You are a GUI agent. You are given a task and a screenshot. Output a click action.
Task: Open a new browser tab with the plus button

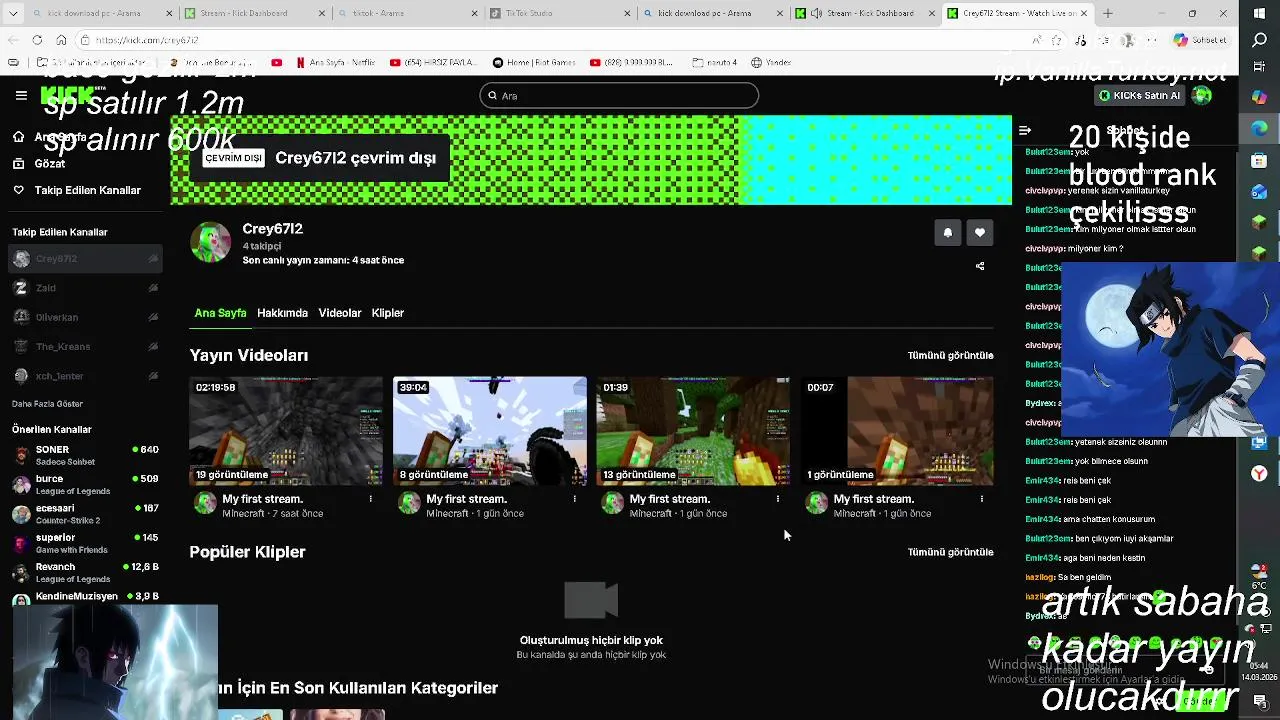click(1107, 13)
